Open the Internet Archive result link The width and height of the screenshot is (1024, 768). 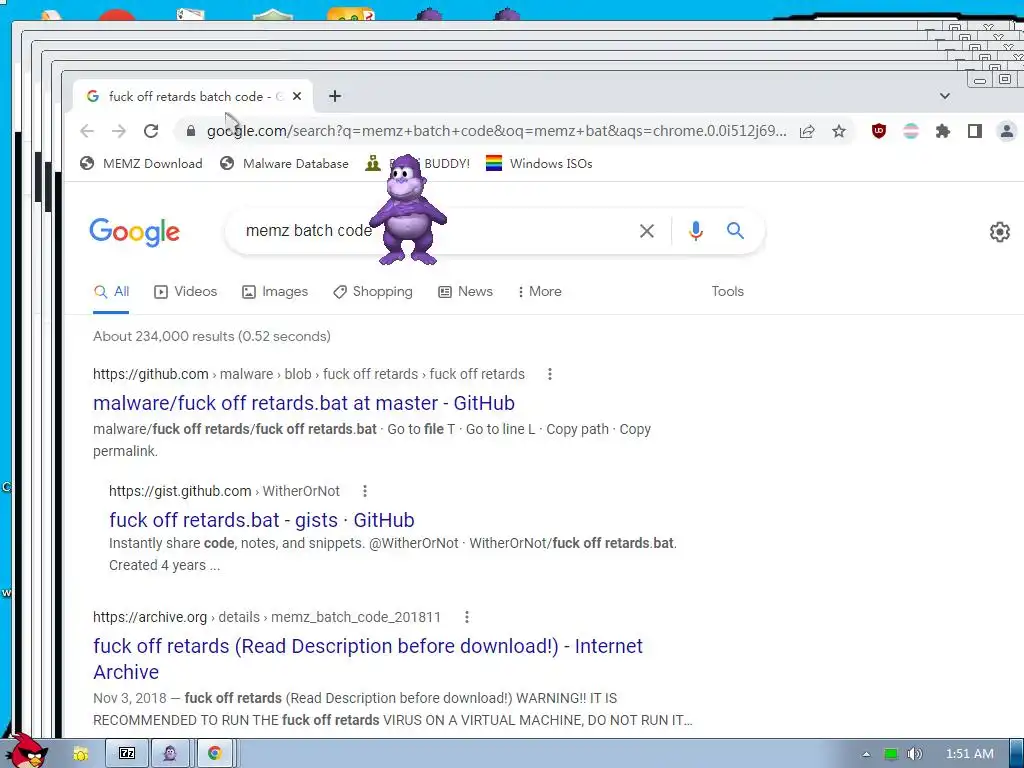(x=368, y=659)
